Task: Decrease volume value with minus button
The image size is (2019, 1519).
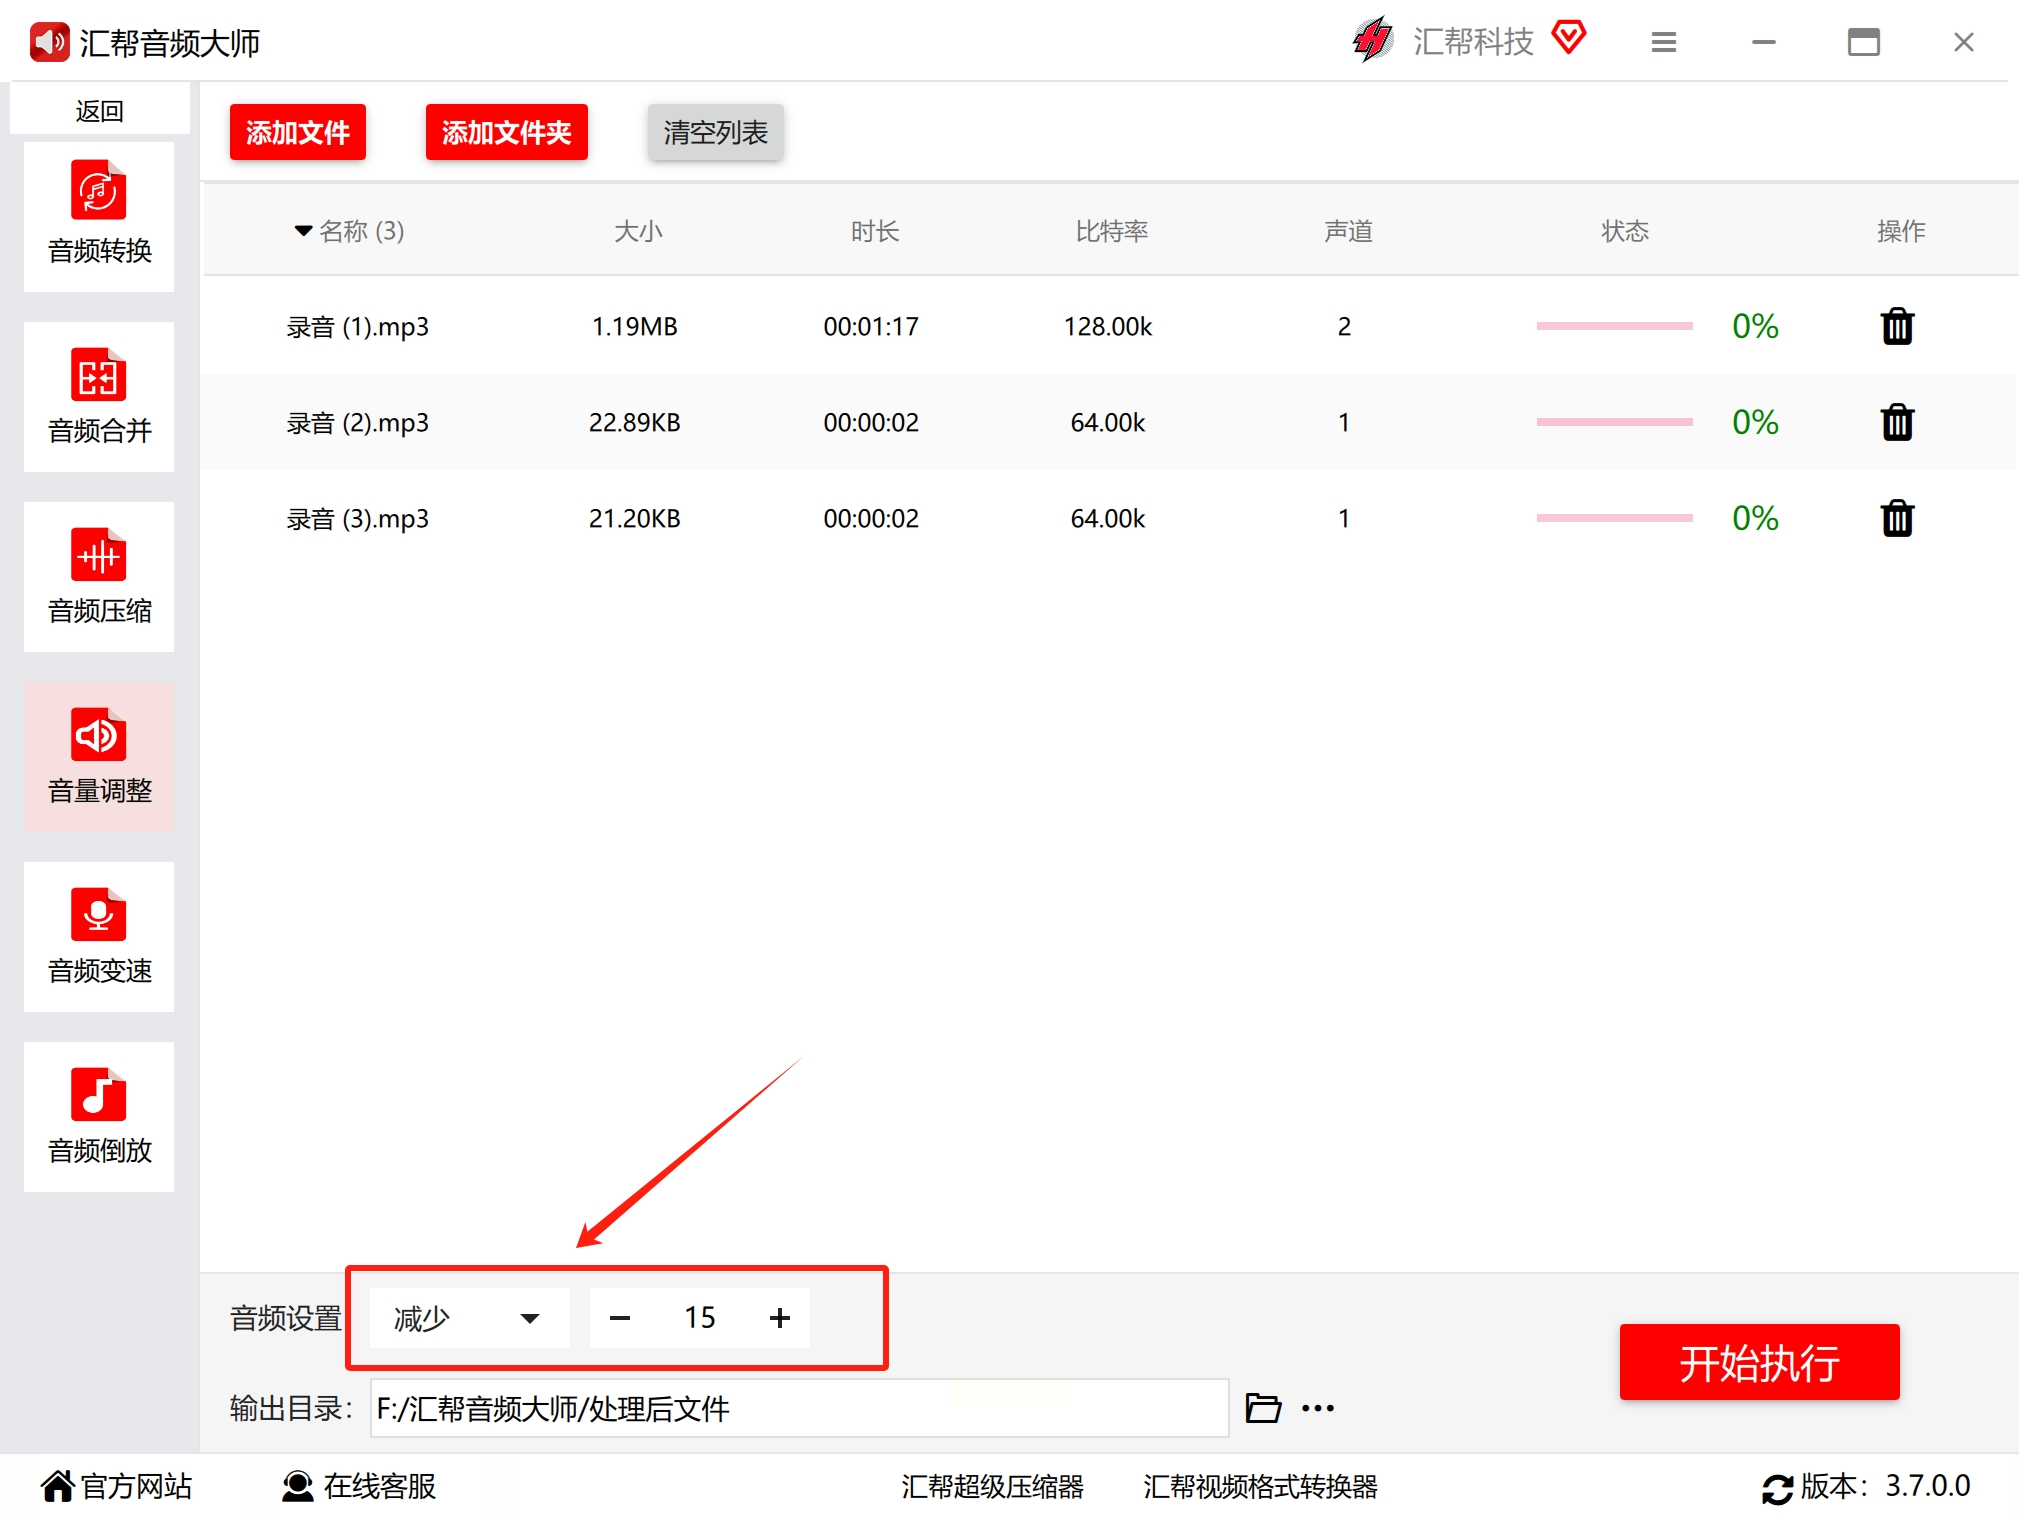Action: (x=620, y=1318)
